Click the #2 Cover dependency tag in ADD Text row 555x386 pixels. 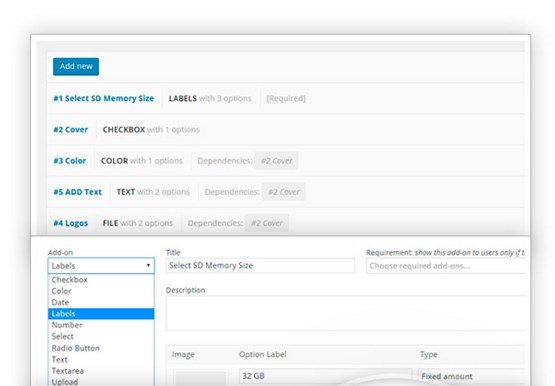(x=284, y=192)
